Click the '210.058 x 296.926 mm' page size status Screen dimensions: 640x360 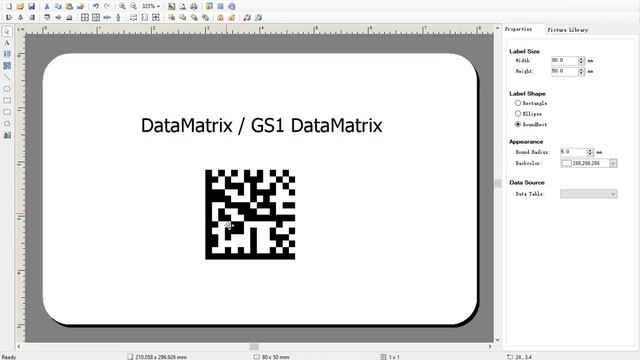[x=161, y=357]
